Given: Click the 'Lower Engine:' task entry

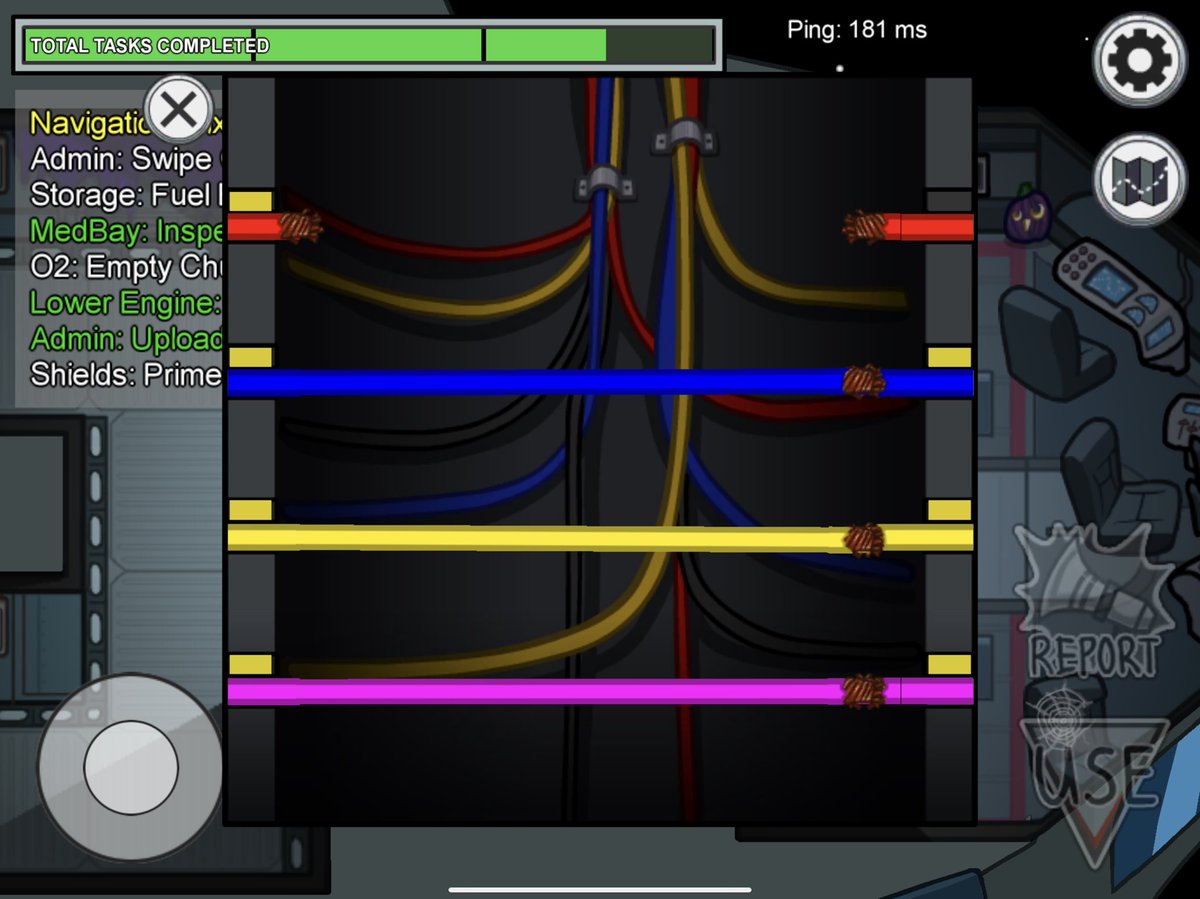Looking at the screenshot, I should [126, 302].
